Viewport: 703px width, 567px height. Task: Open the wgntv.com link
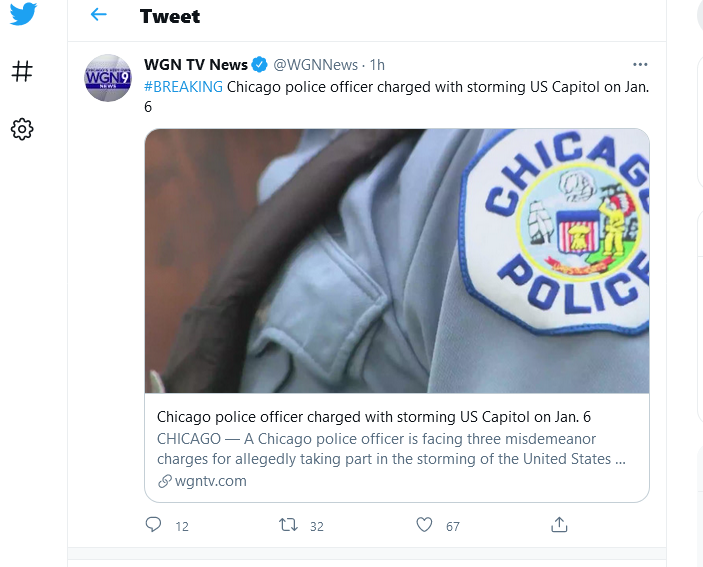[203, 481]
